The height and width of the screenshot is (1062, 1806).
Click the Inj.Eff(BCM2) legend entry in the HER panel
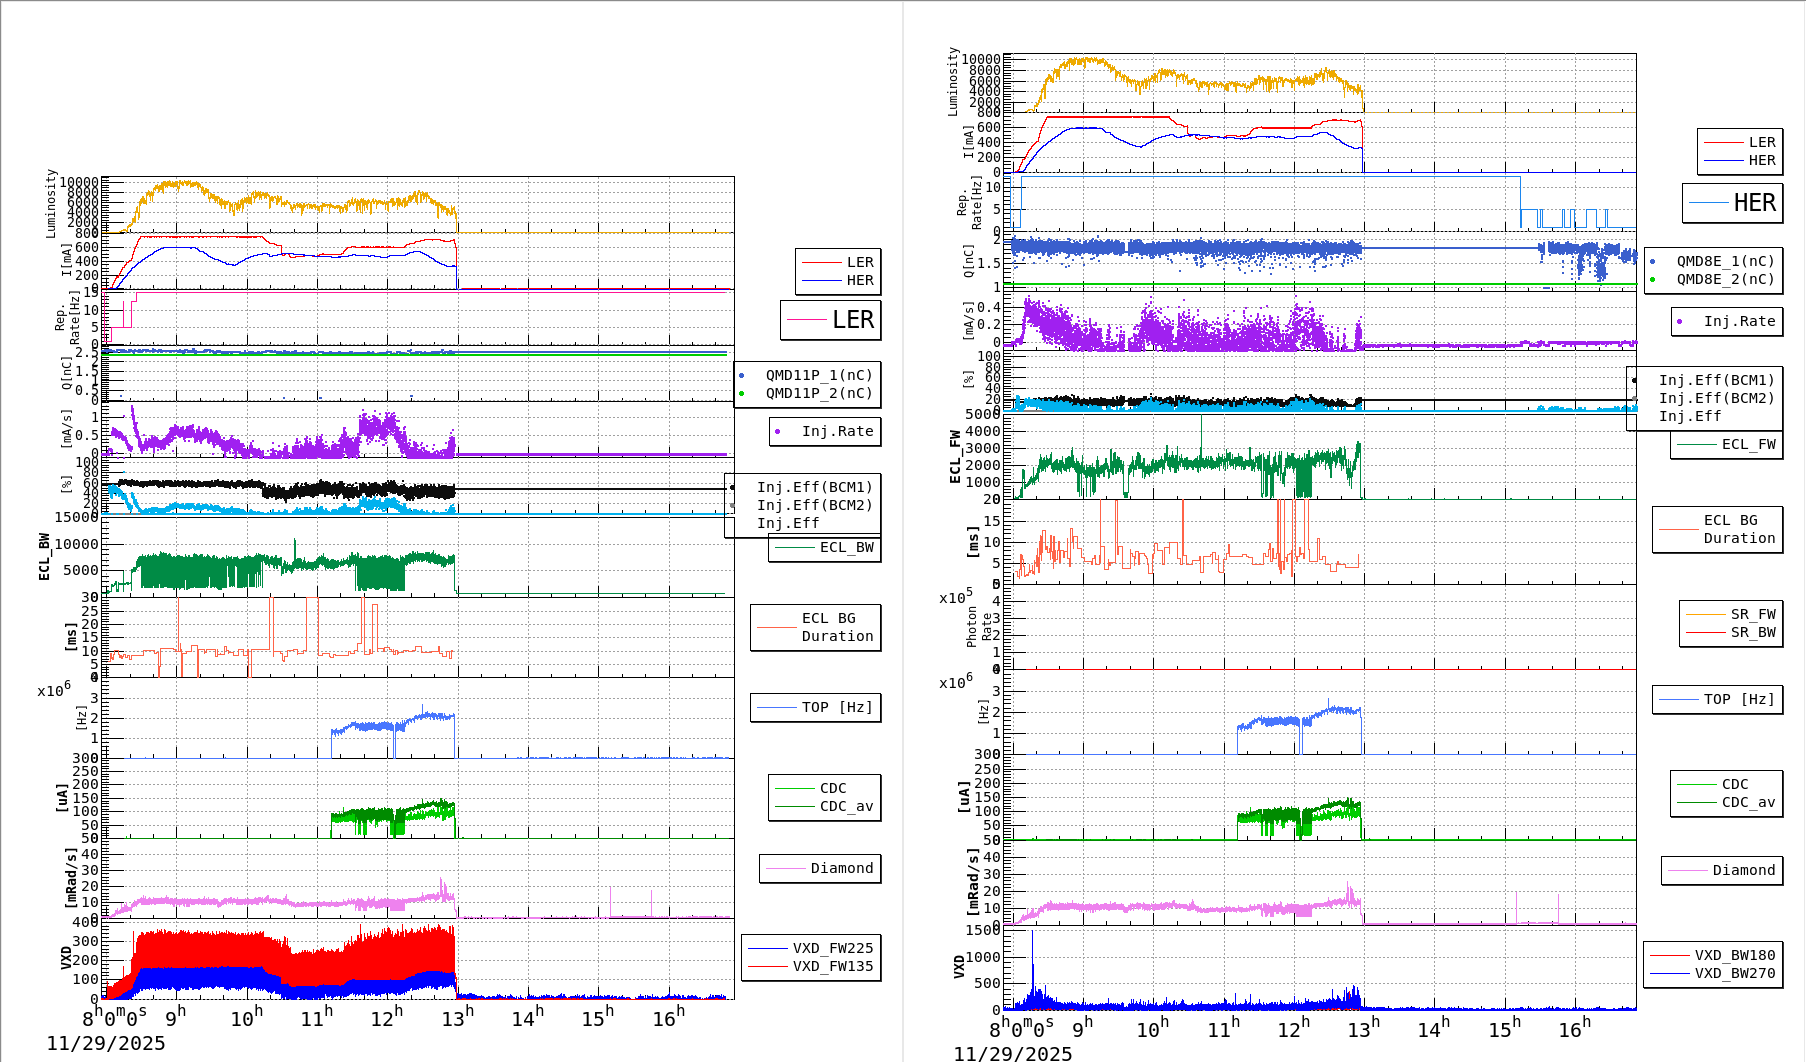coord(1716,398)
